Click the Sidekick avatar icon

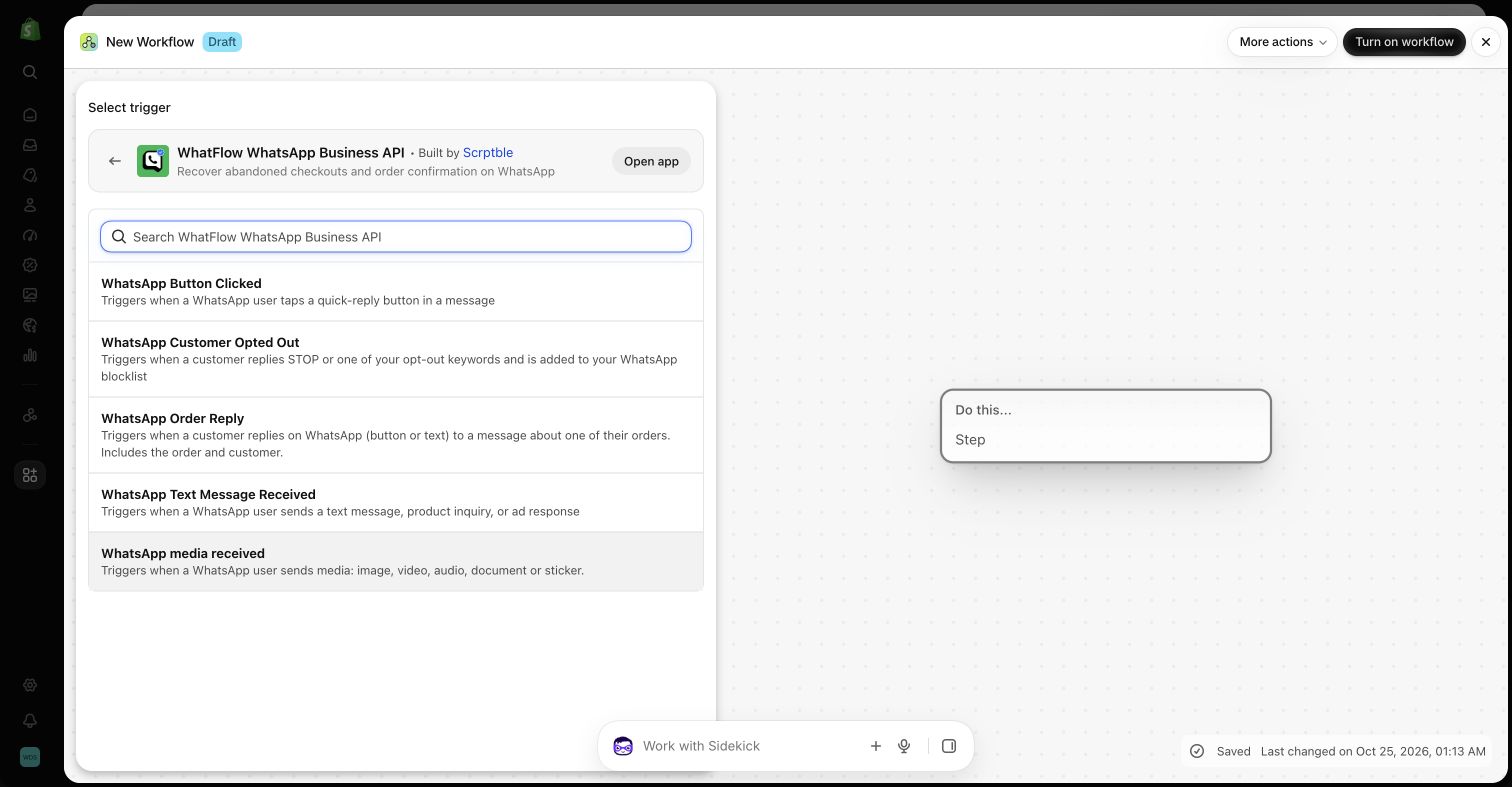(623, 746)
